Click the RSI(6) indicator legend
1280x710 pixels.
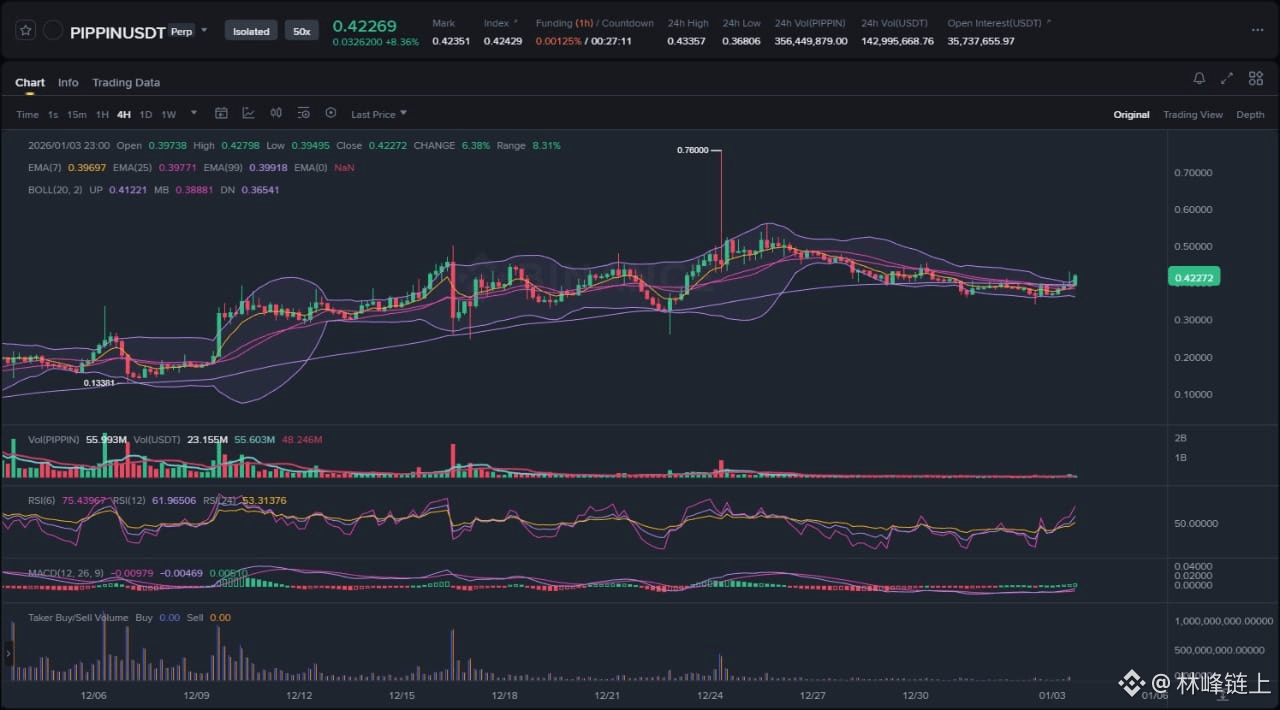click(42, 500)
